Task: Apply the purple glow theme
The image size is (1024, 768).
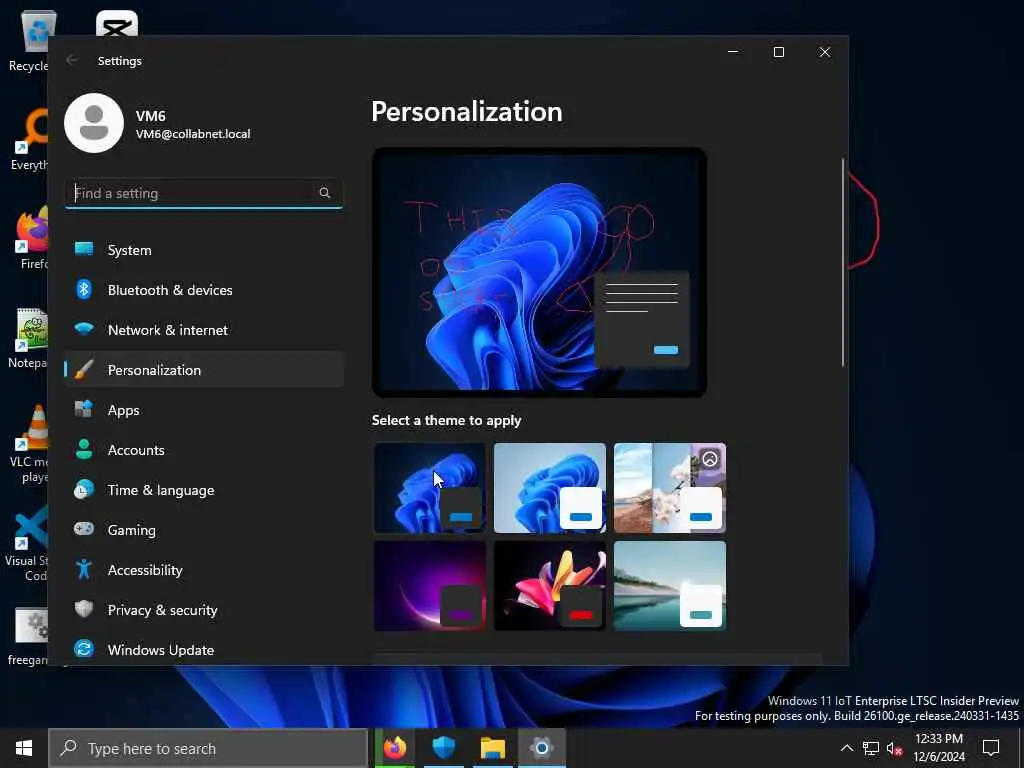Action: tap(430, 586)
